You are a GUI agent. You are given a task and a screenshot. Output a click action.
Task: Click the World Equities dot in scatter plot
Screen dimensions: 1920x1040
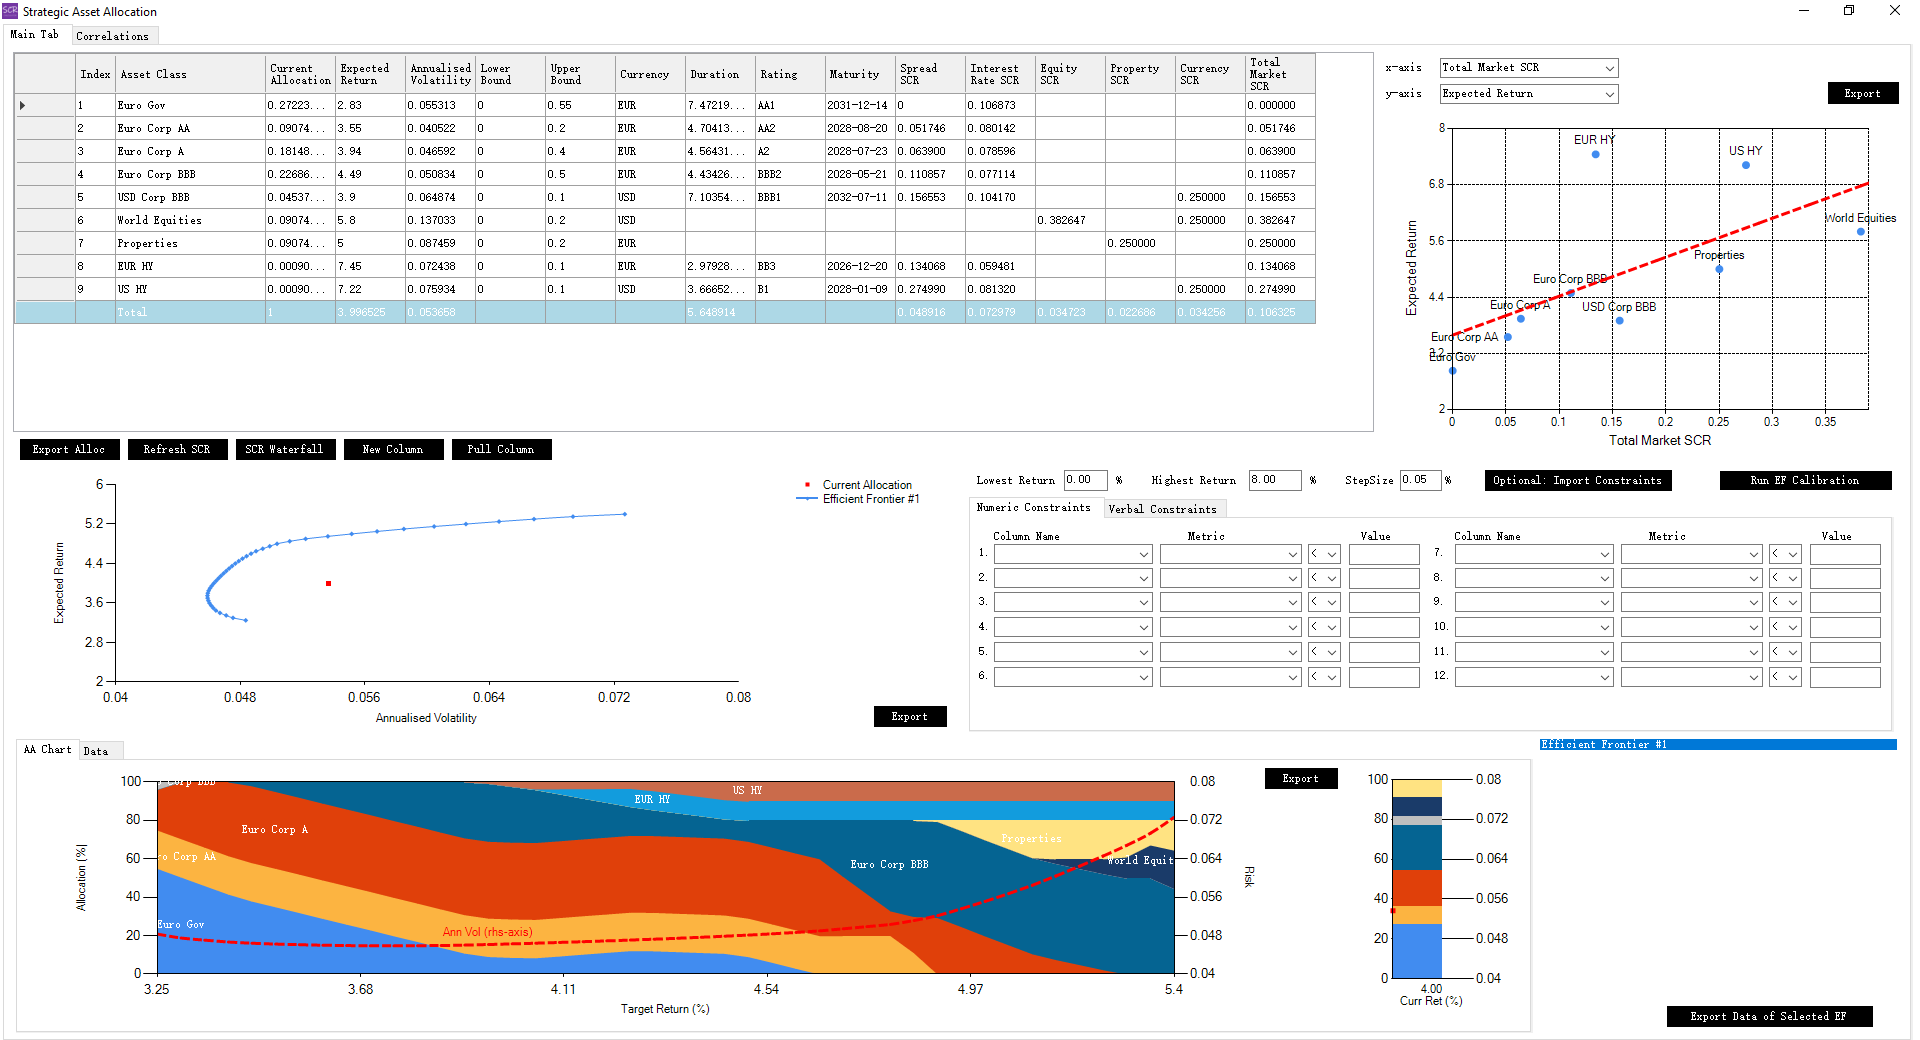pyautogui.click(x=1860, y=232)
